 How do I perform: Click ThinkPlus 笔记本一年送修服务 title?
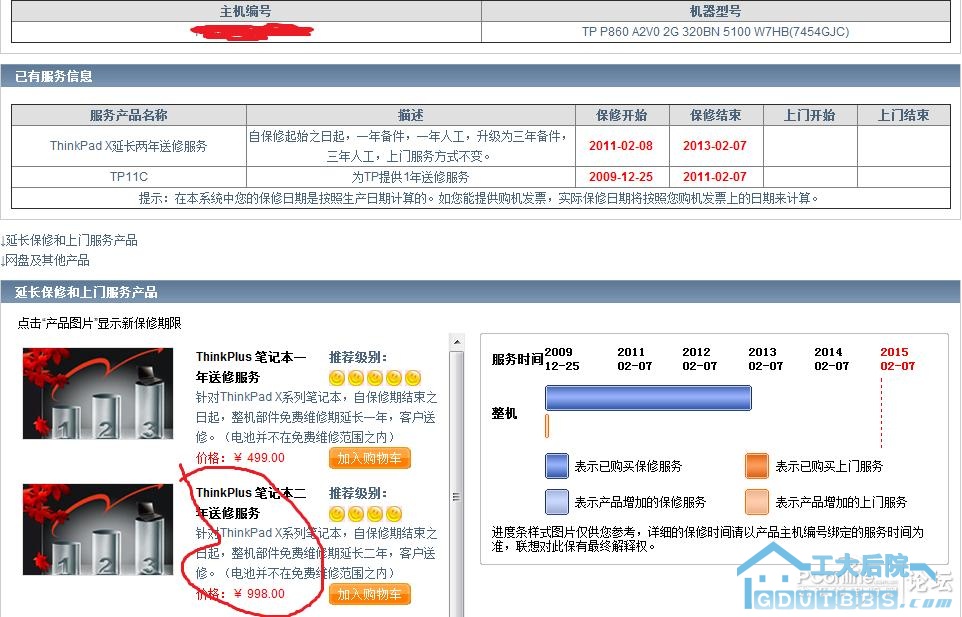pyautogui.click(x=251, y=367)
